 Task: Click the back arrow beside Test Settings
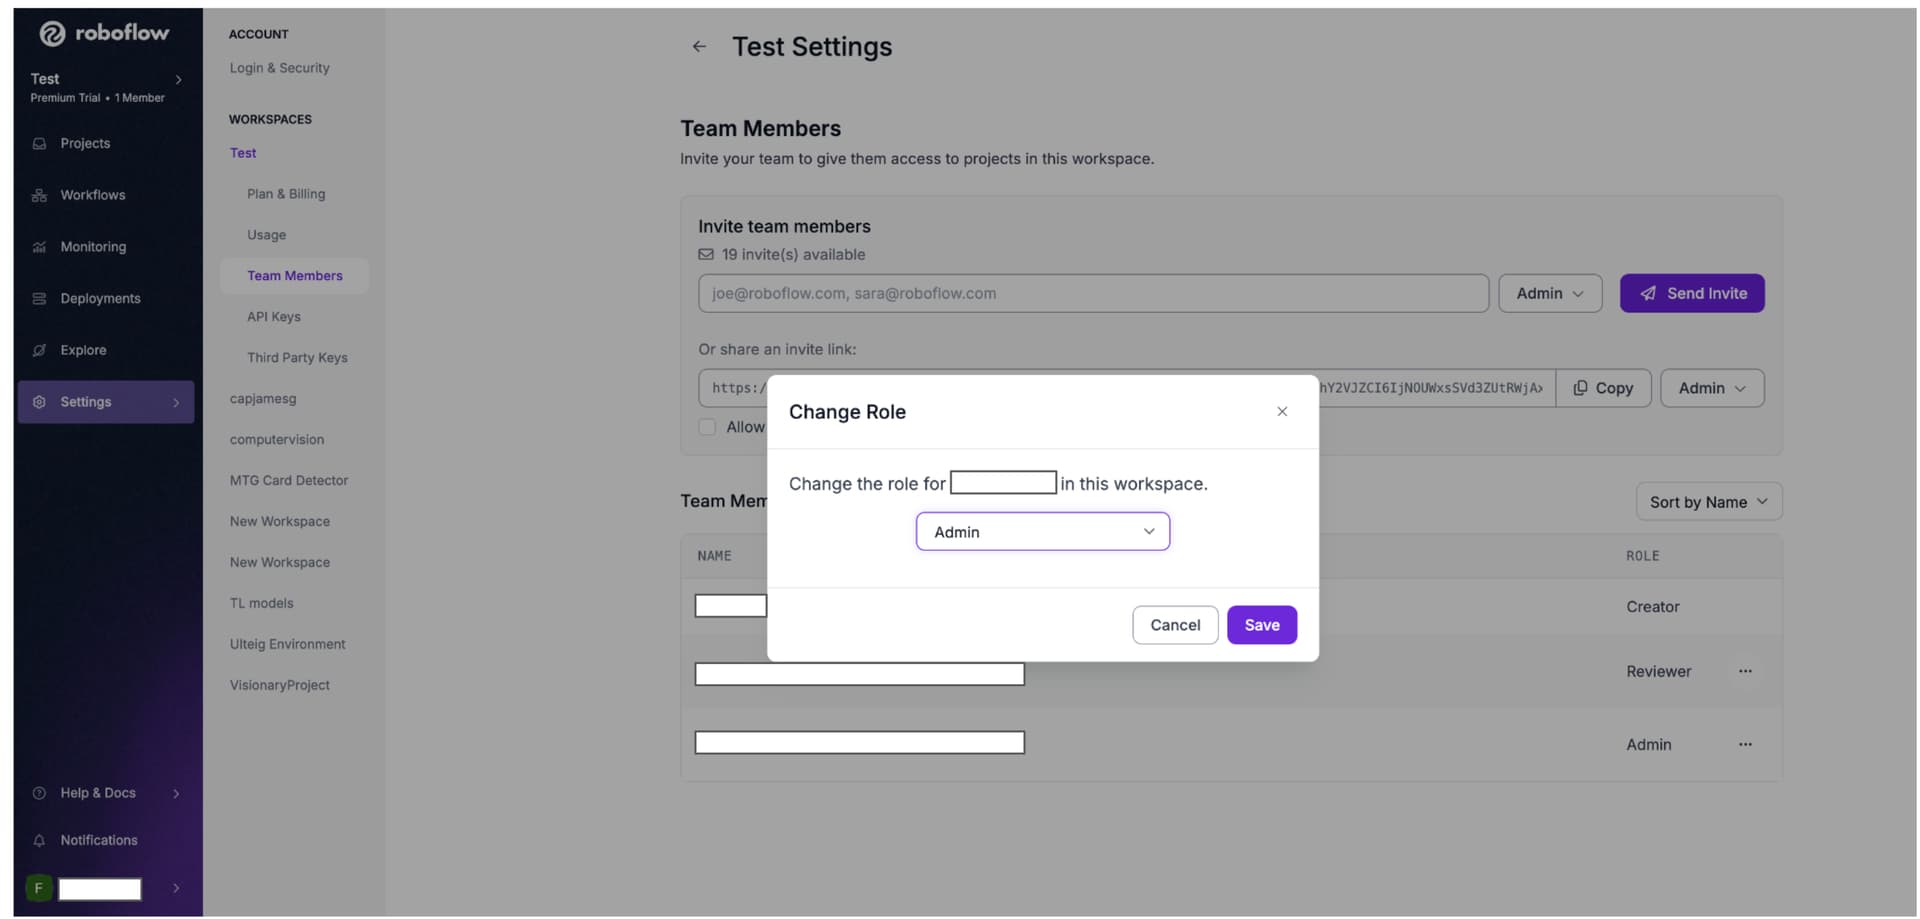pyautogui.click(x=699, y=46)
